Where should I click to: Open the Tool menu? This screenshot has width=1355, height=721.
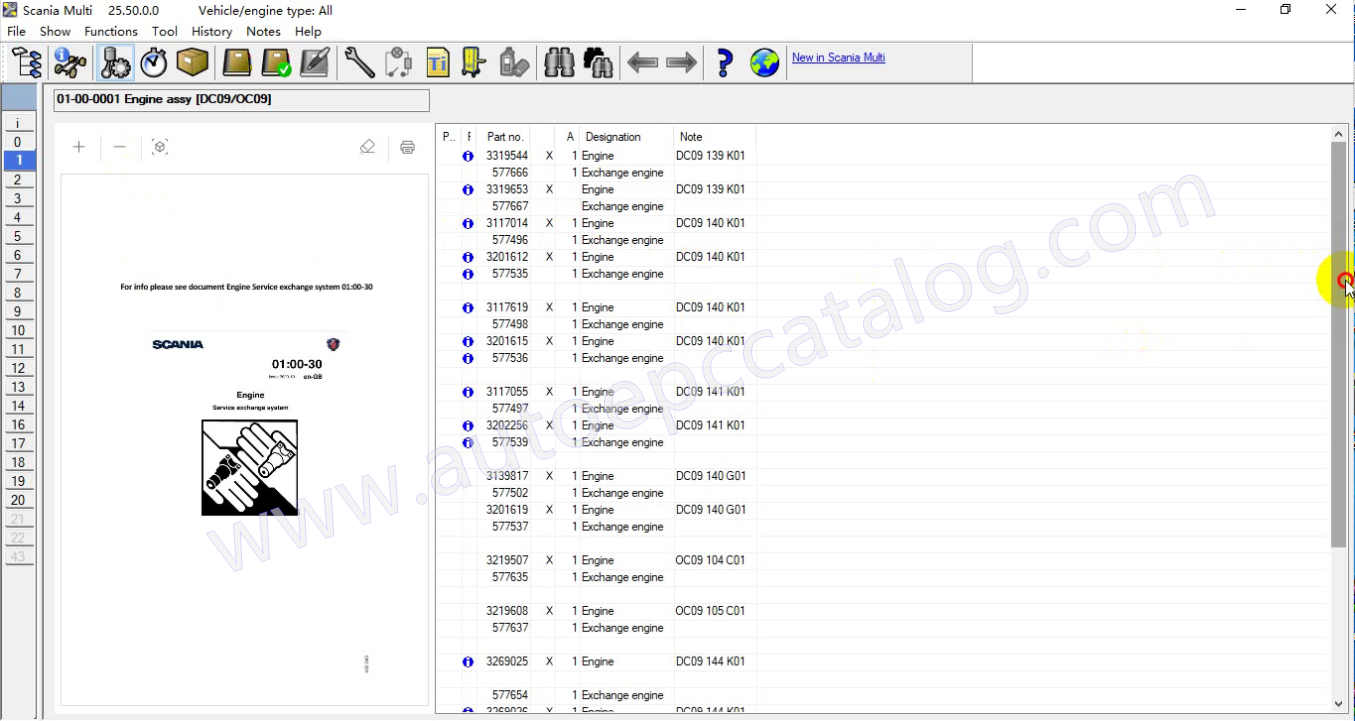click(165, 31)
